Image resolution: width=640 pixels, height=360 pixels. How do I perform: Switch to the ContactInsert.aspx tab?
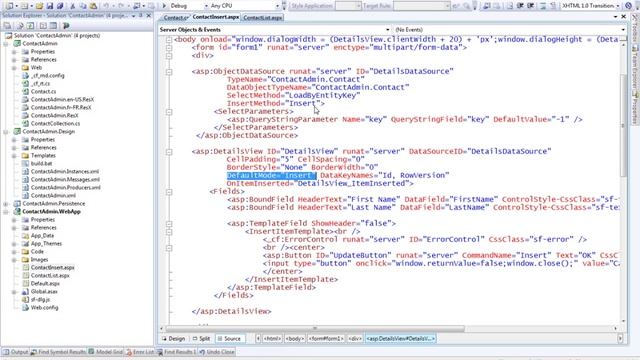tap(216, 17)
